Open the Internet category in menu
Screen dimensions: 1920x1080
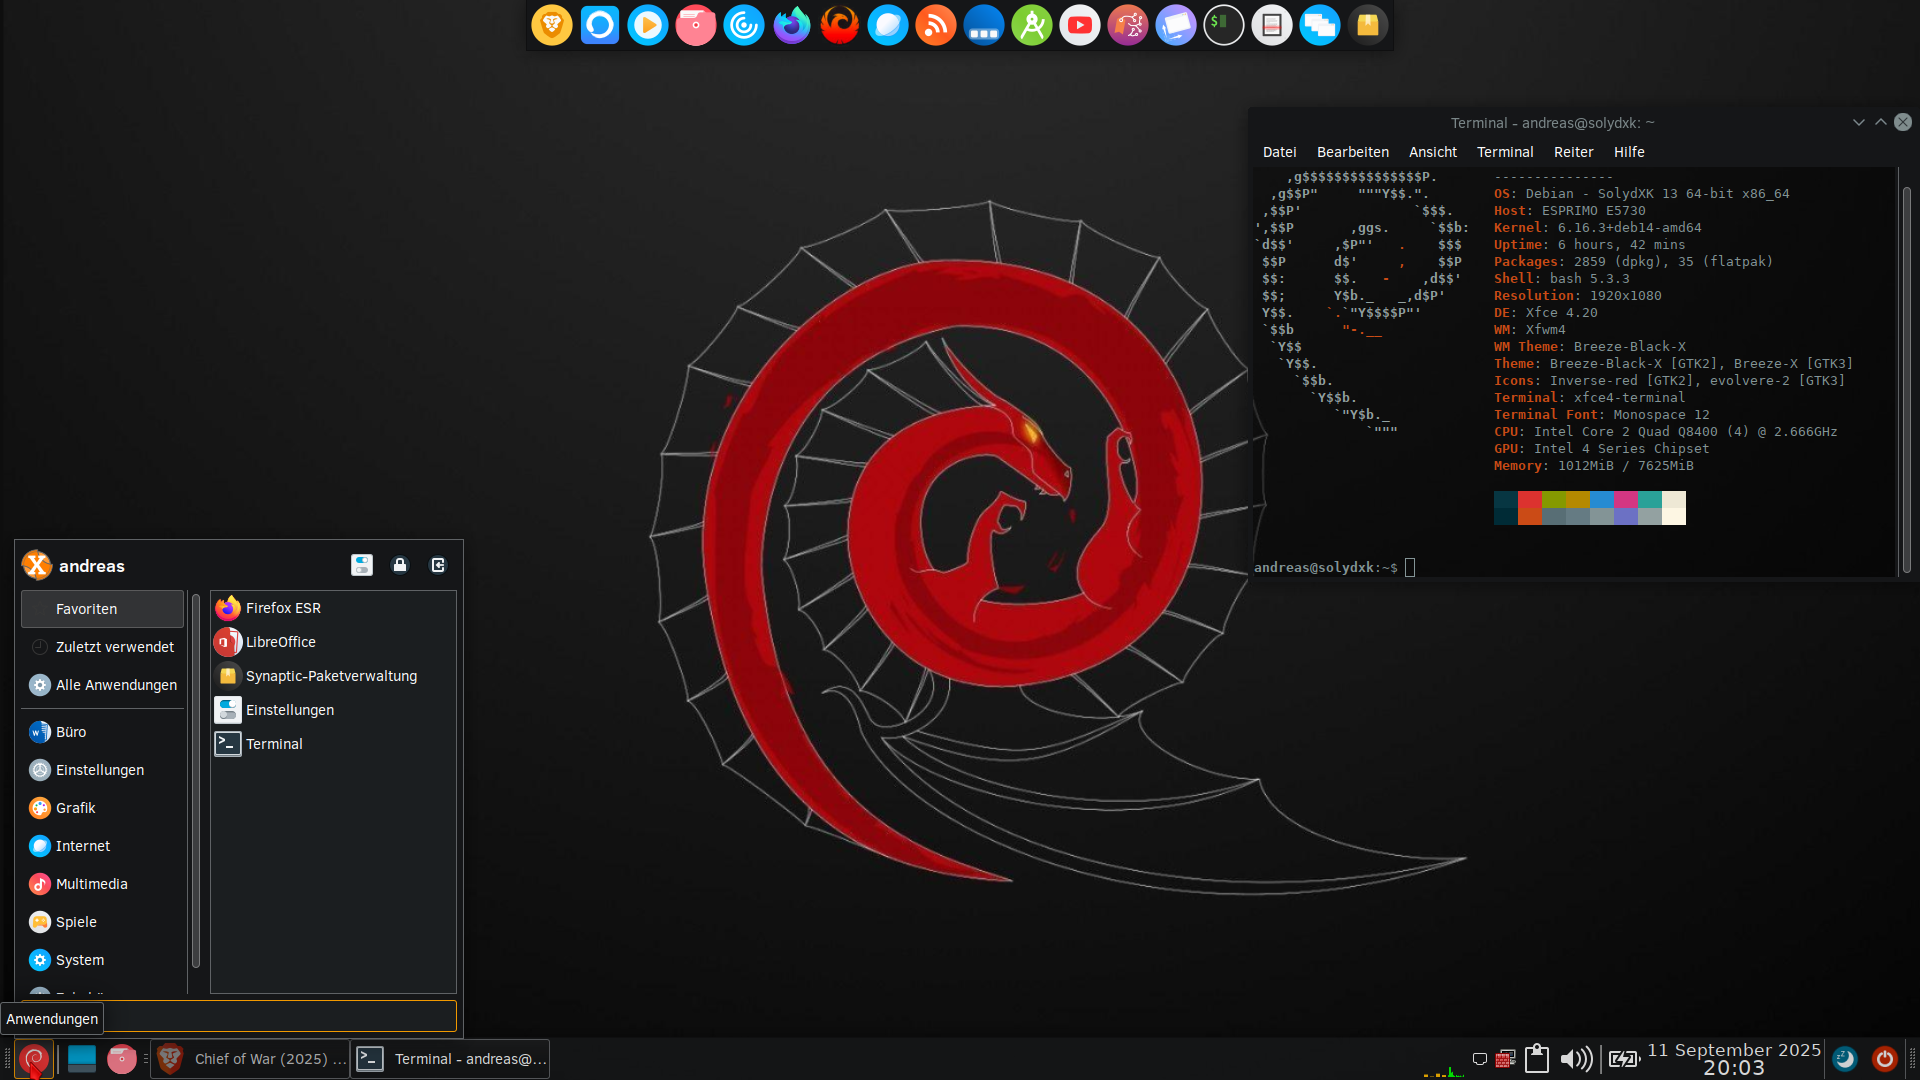pos(83,846)
